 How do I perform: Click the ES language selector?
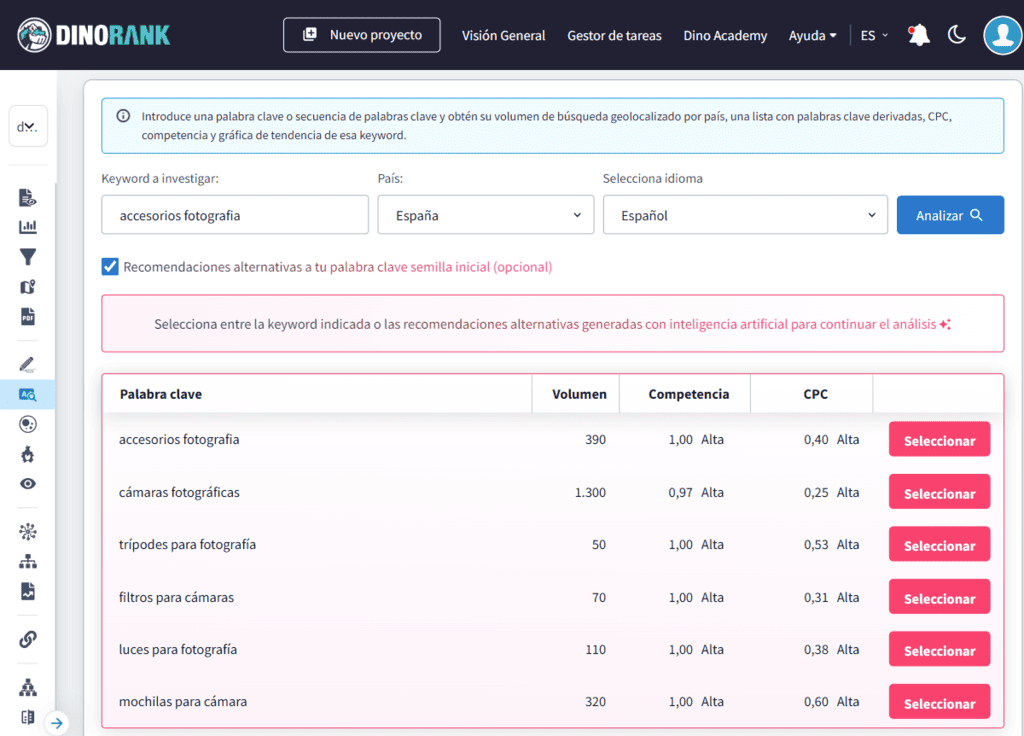872,34
